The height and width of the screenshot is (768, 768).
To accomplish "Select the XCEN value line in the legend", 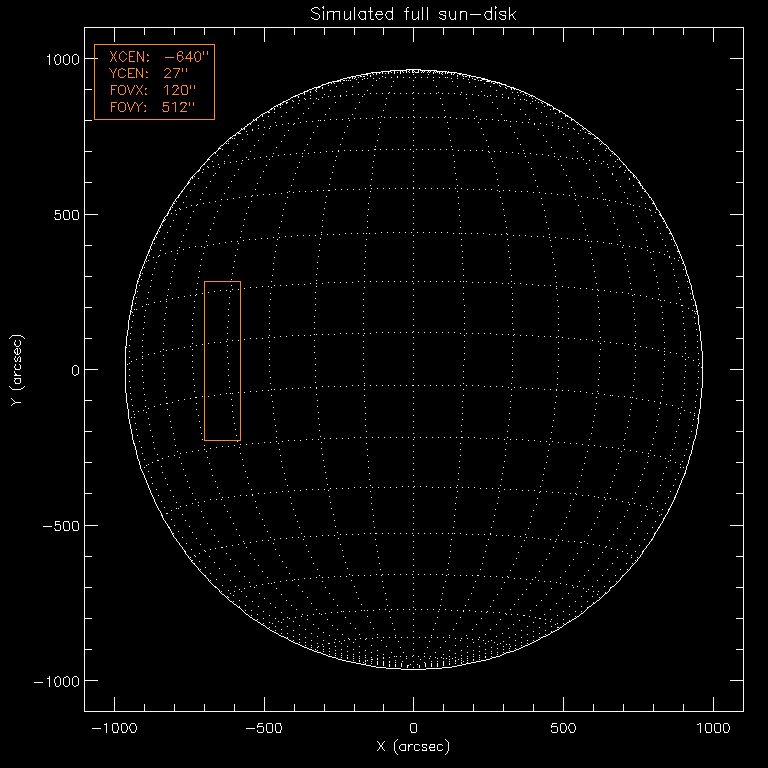I will tap(155, 57).
